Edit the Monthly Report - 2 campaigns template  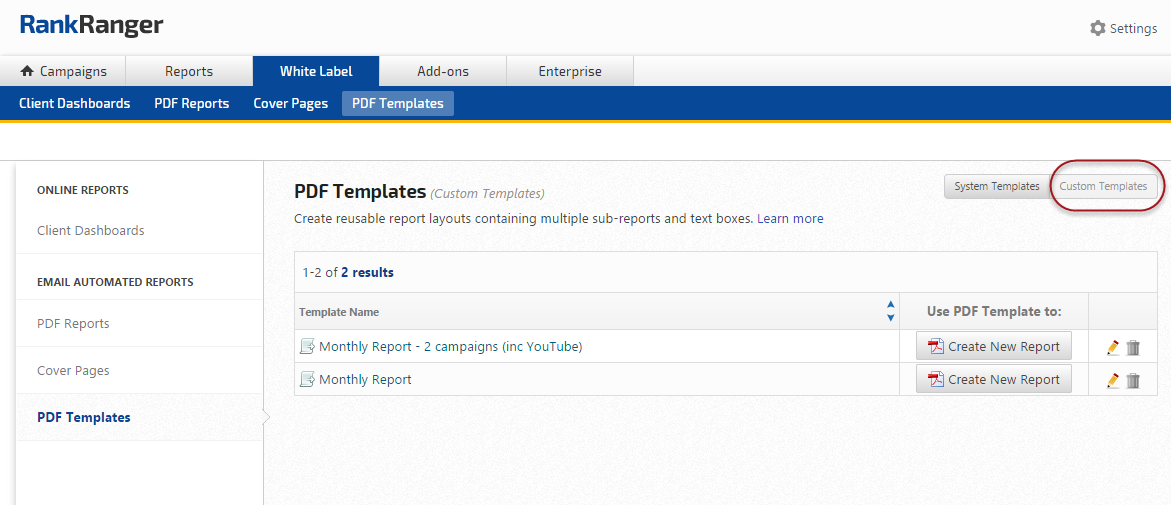point(1113,347)
